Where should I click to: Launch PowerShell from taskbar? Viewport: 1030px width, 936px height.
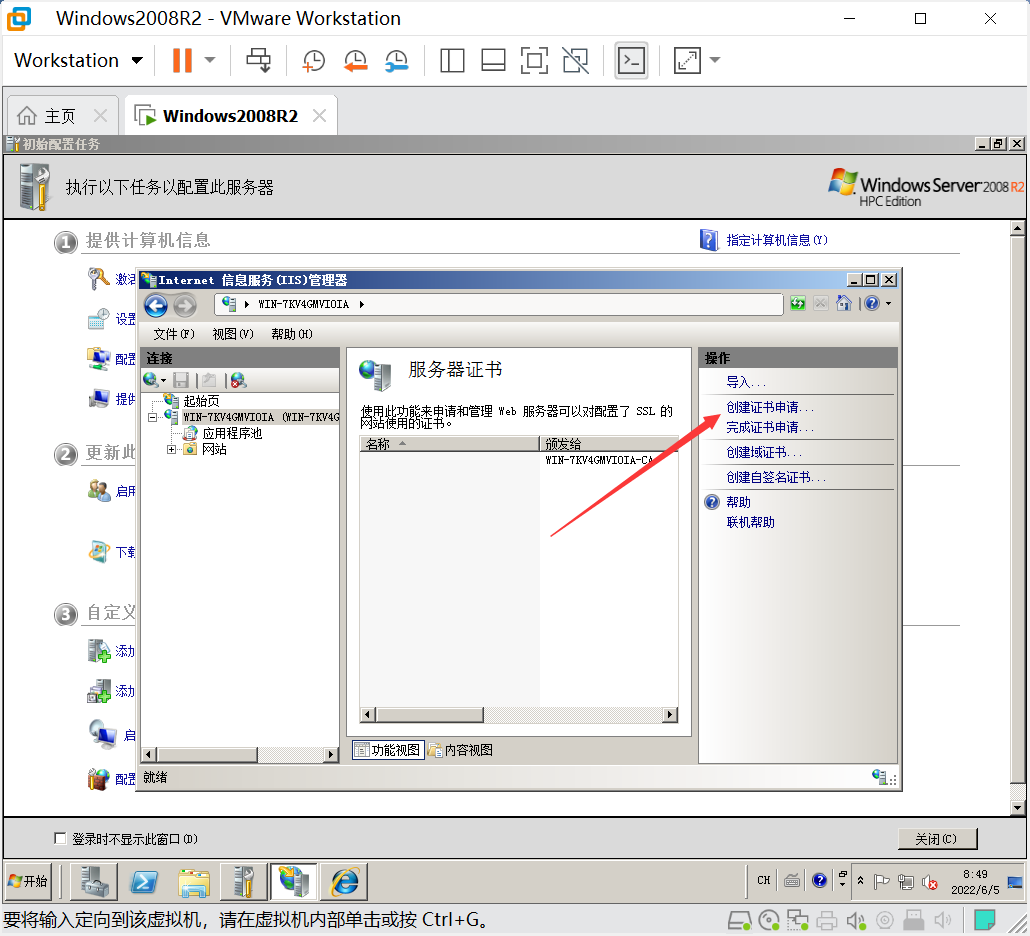[144, 881]
